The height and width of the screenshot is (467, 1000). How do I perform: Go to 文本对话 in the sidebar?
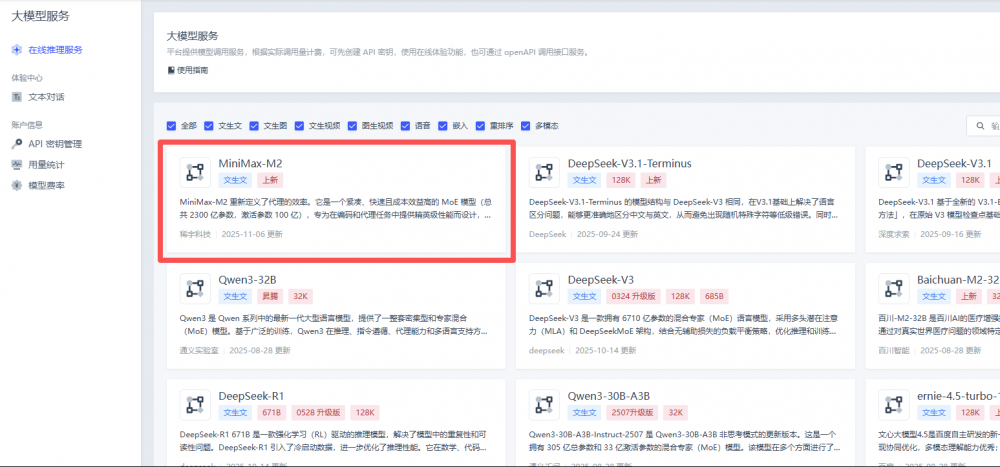point(46,97)
